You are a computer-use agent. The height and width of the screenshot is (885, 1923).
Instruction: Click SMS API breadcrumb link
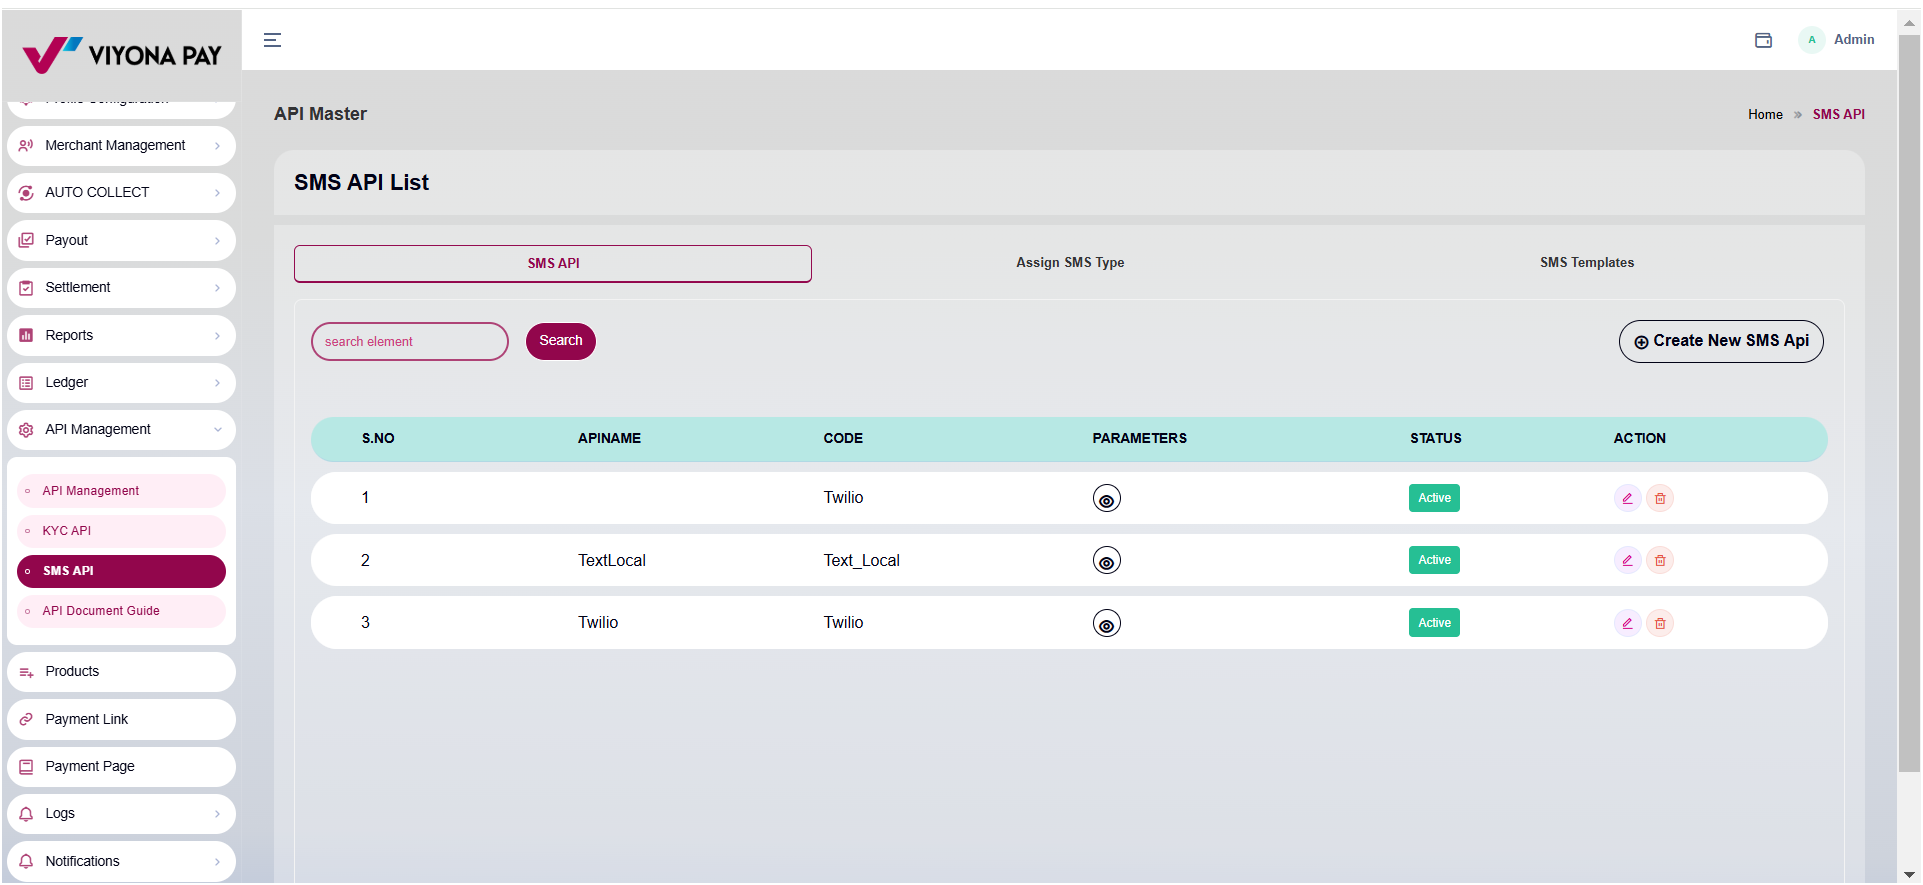pos(1838,115)
